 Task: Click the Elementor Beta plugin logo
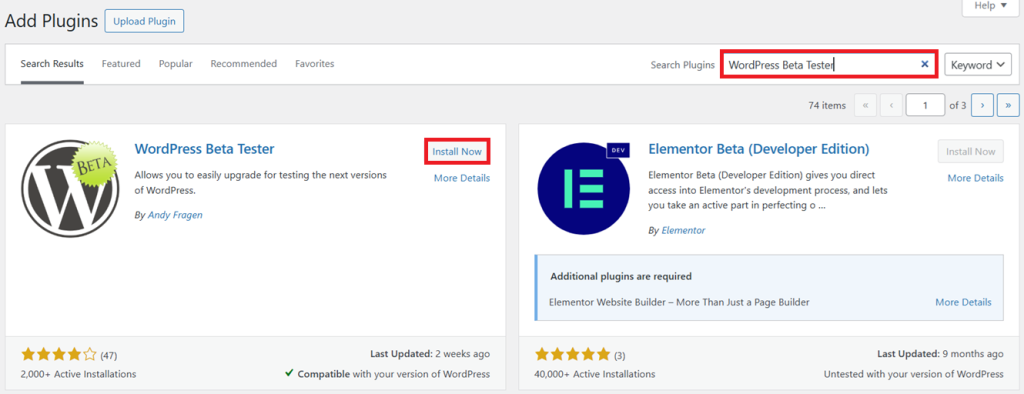tap(584, 188)
